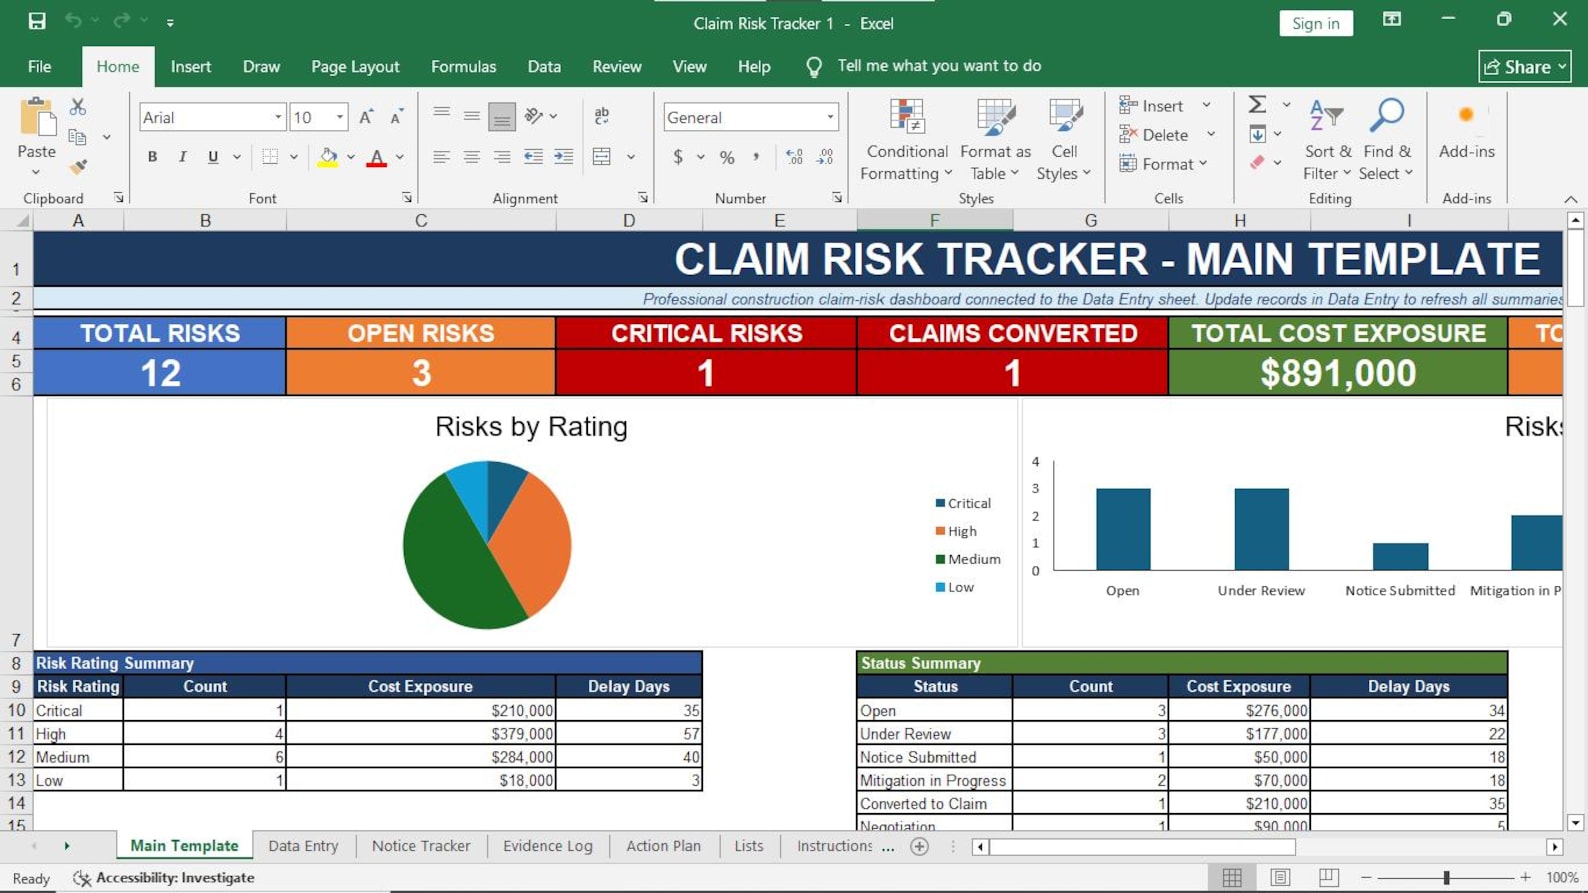This screenshot has height=893, width=1588.
Task: Click the Clear eraser icon
Action: [1258, 162]
